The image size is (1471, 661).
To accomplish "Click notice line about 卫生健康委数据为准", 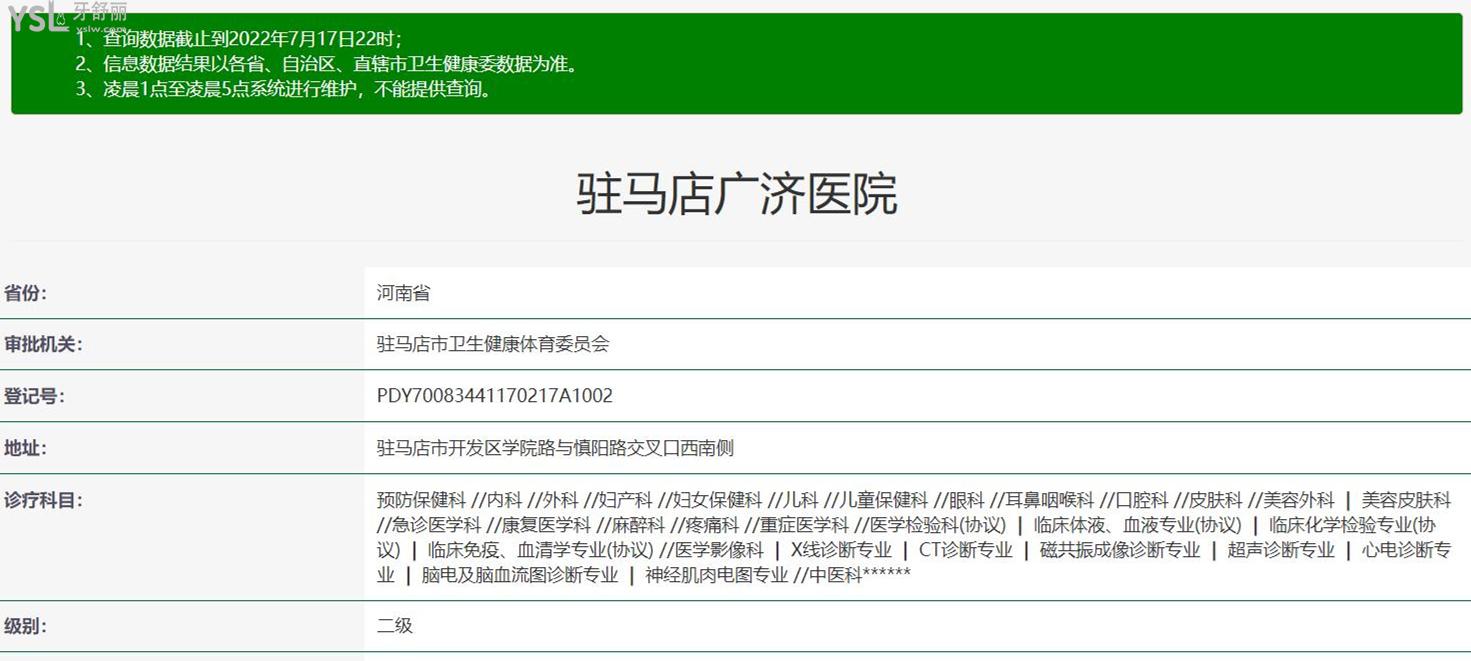I will 328,64.
